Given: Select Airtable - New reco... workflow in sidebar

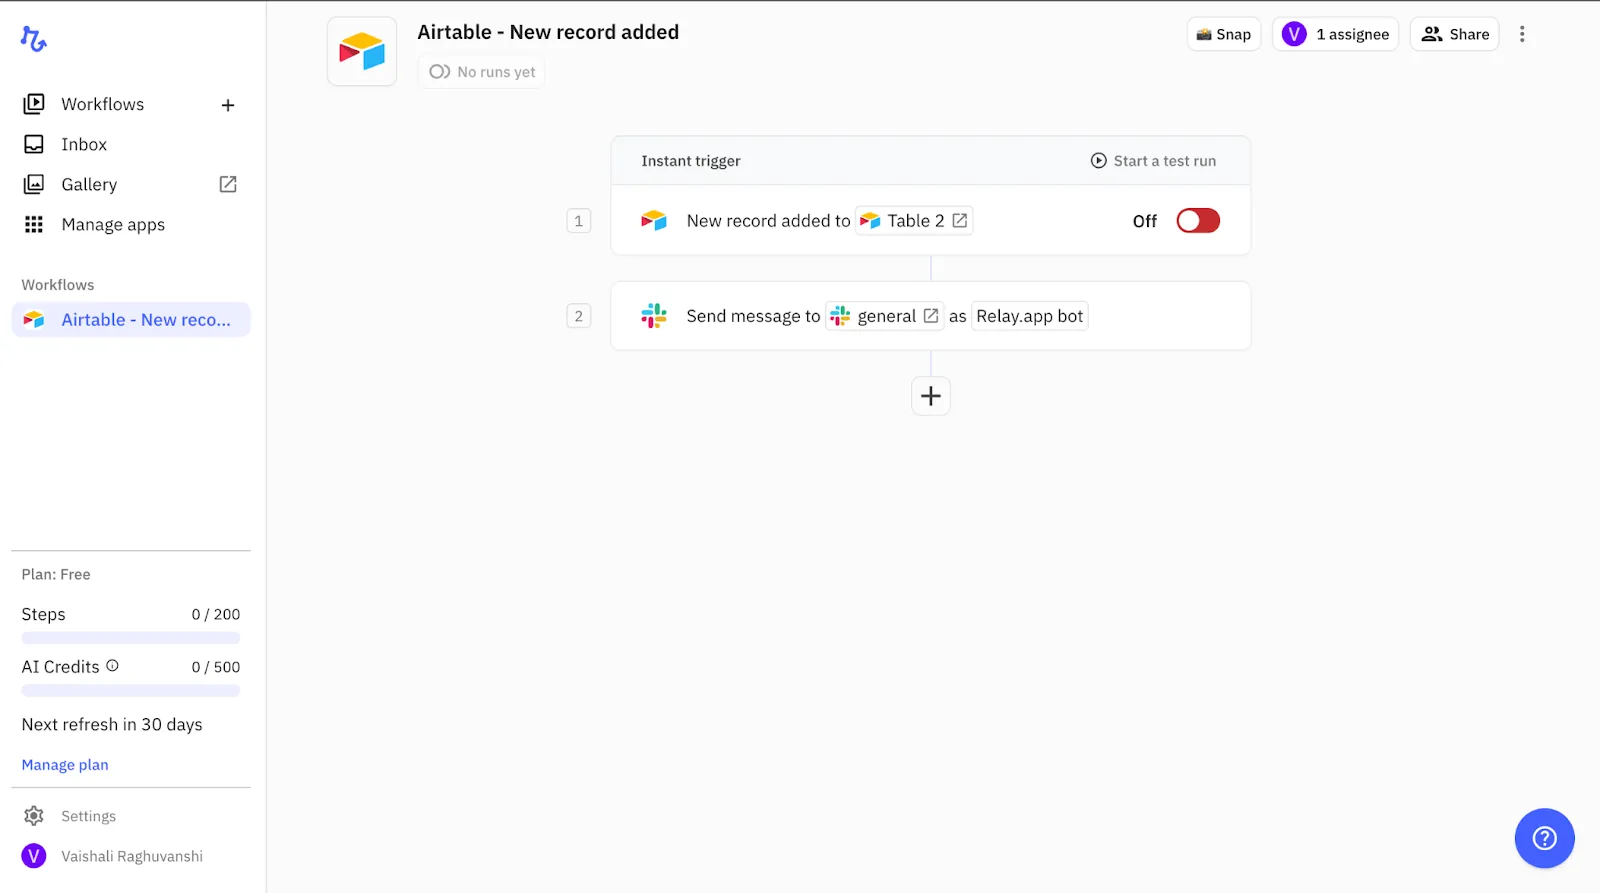Looking at the screenshot, I should click(131, 320).
